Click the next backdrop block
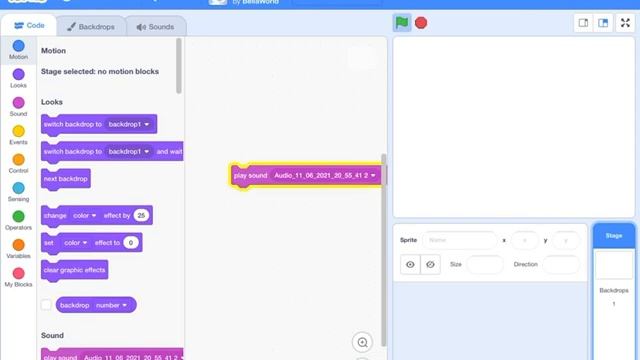Viewport: 640px width, 360px height. point(66,179)
